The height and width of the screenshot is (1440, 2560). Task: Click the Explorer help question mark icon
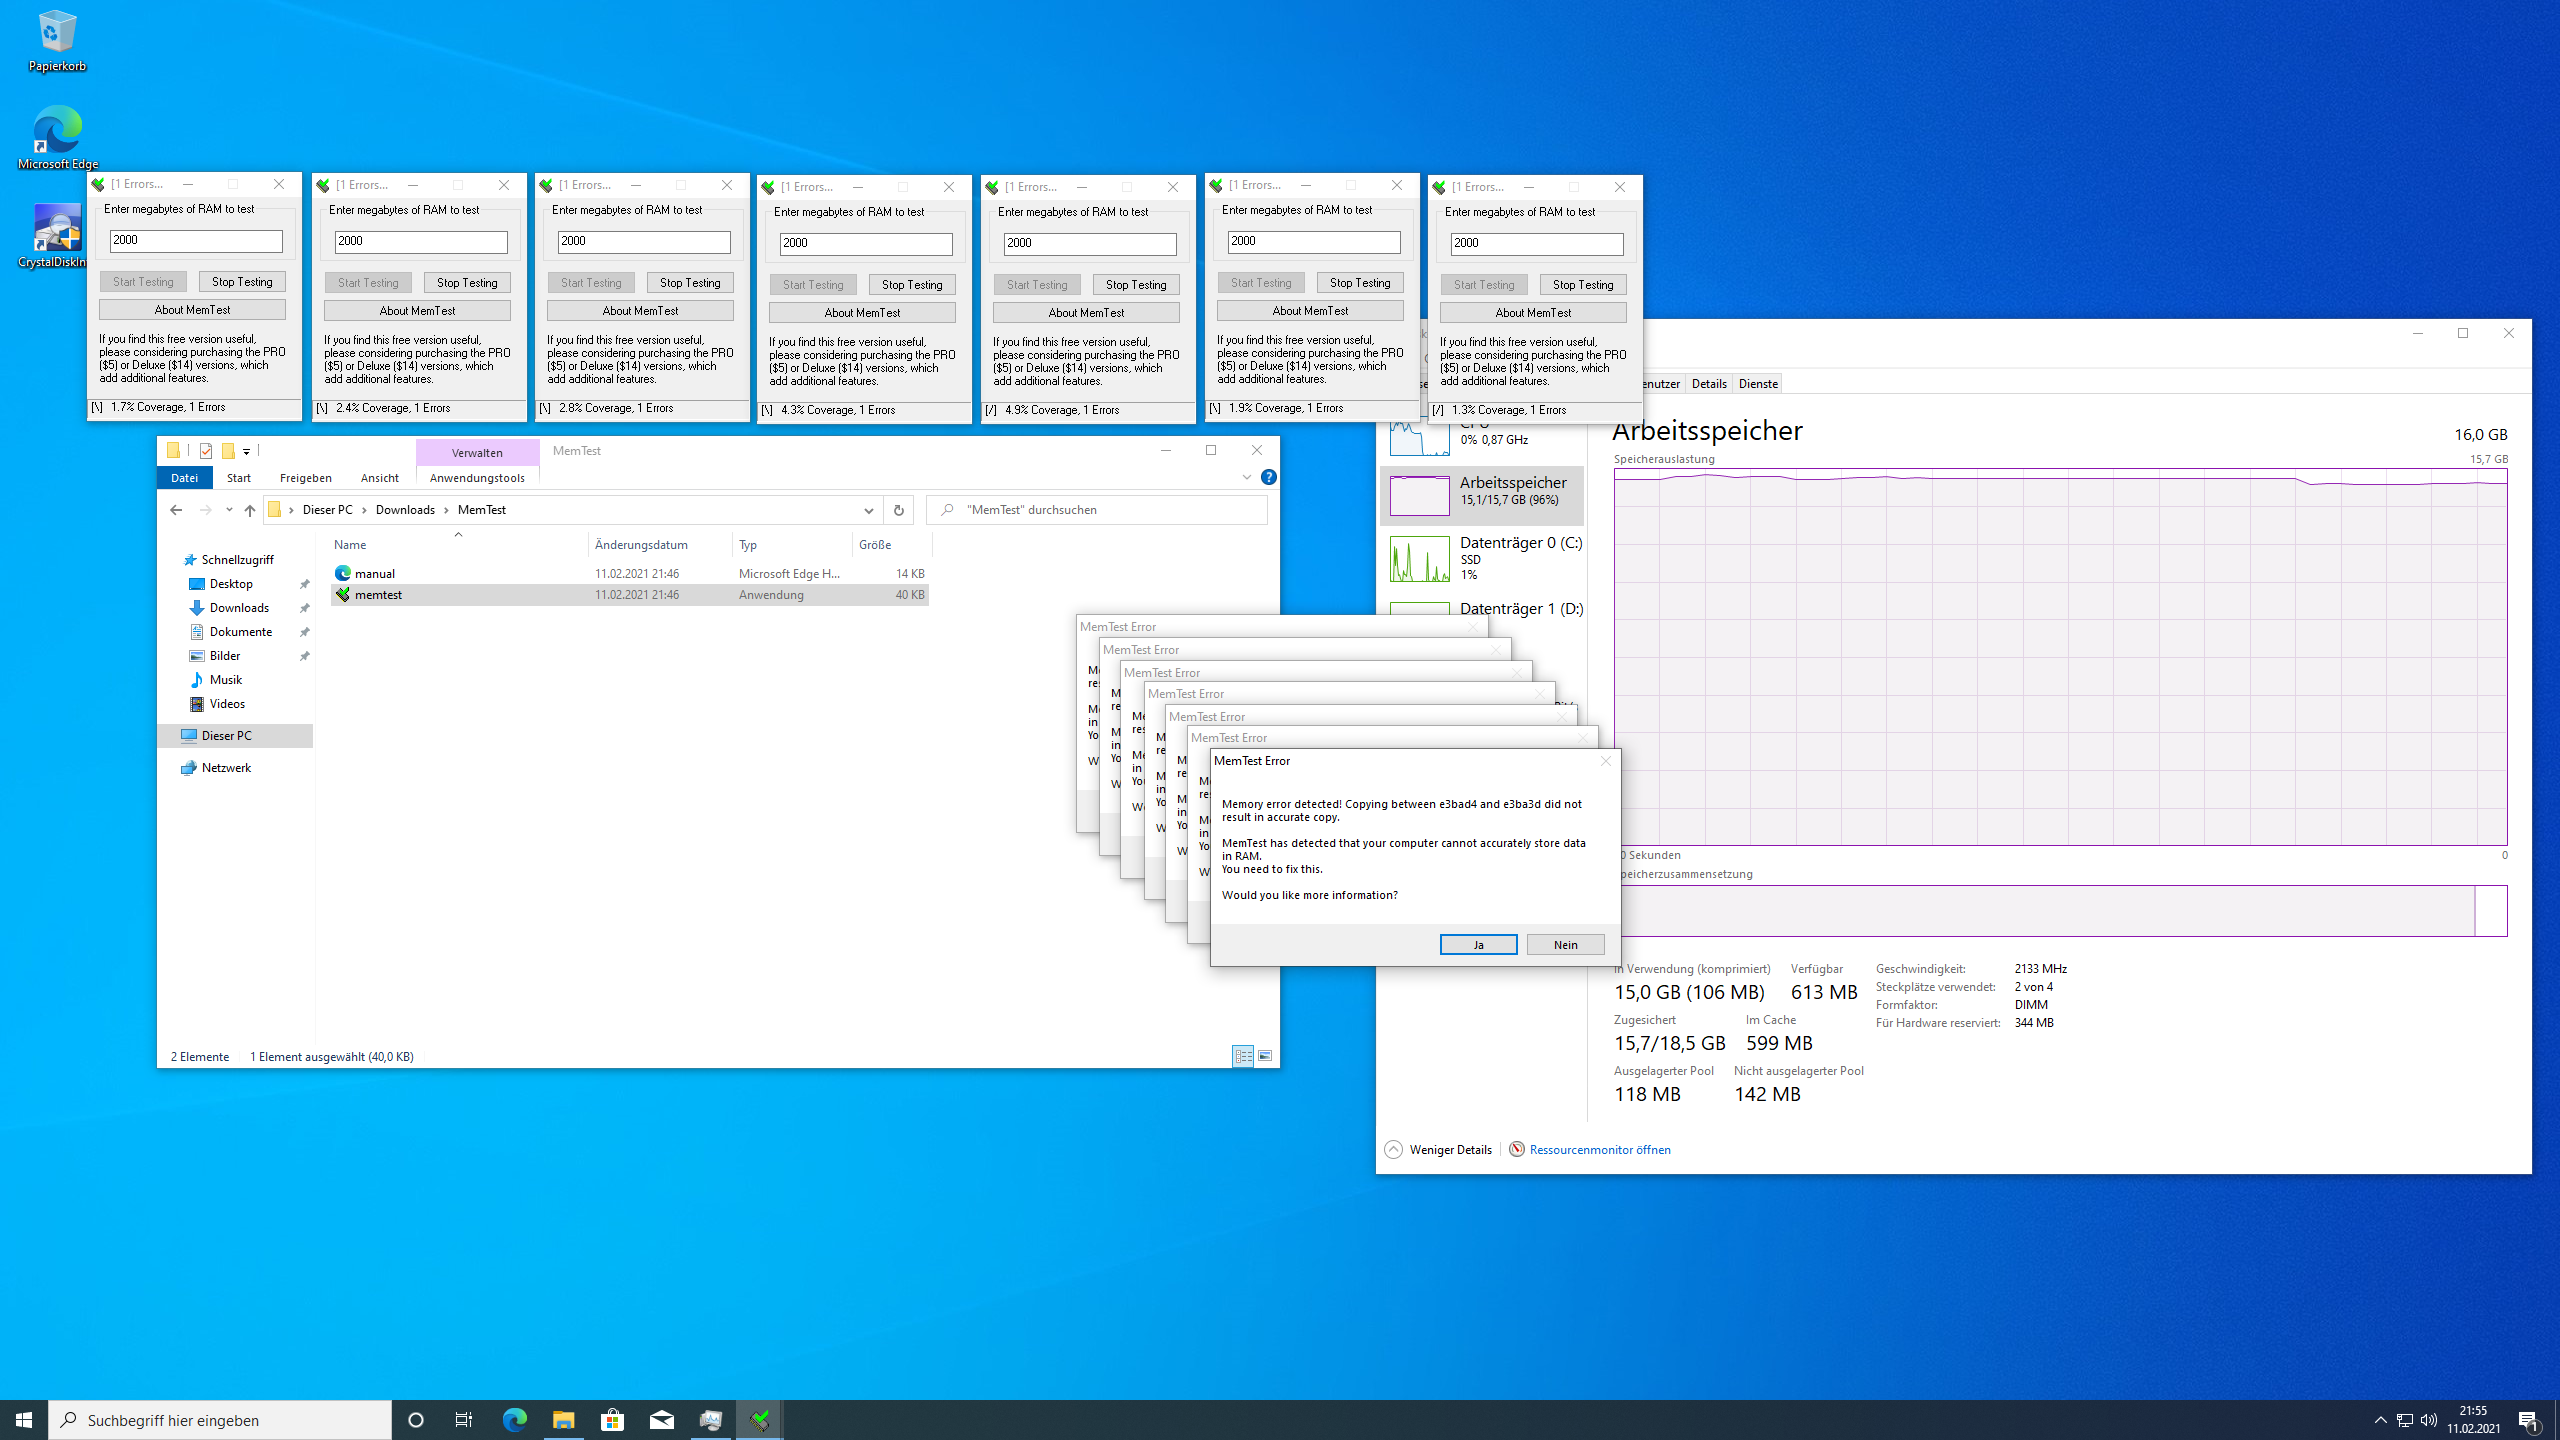tap(1268, 478)
